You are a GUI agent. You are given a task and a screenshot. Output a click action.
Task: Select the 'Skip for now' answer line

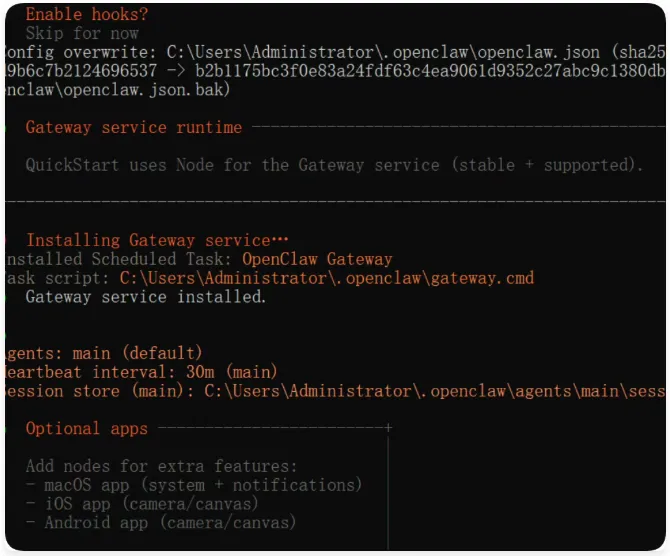coord(82,33)
